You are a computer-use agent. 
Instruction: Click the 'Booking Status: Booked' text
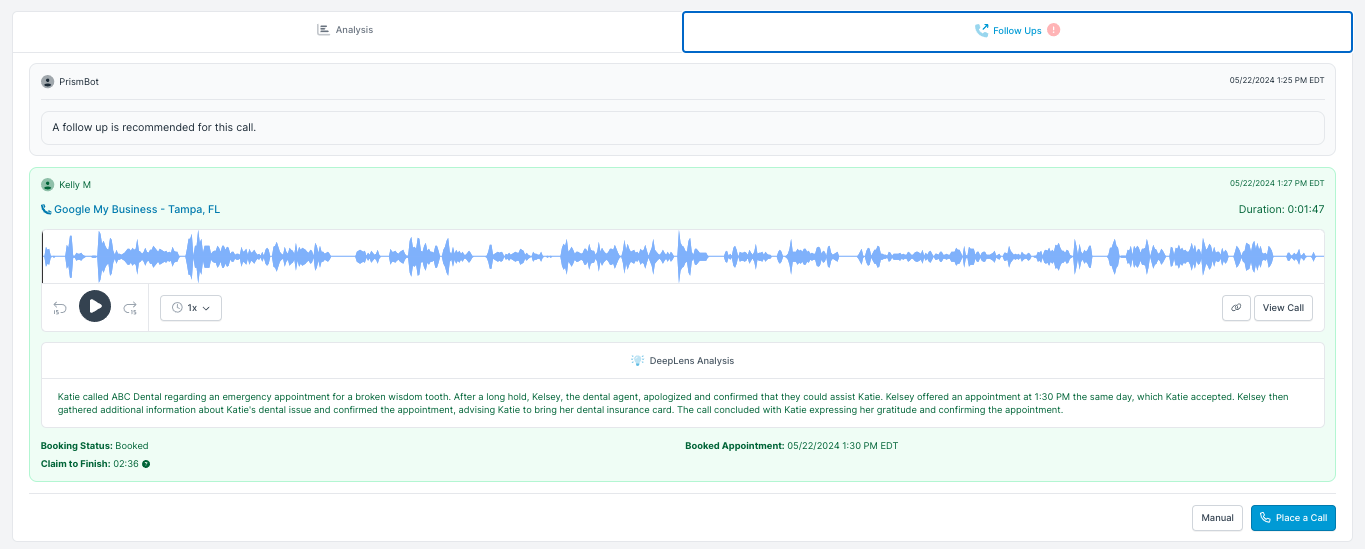pyautogui.click(x=95, y=446)
